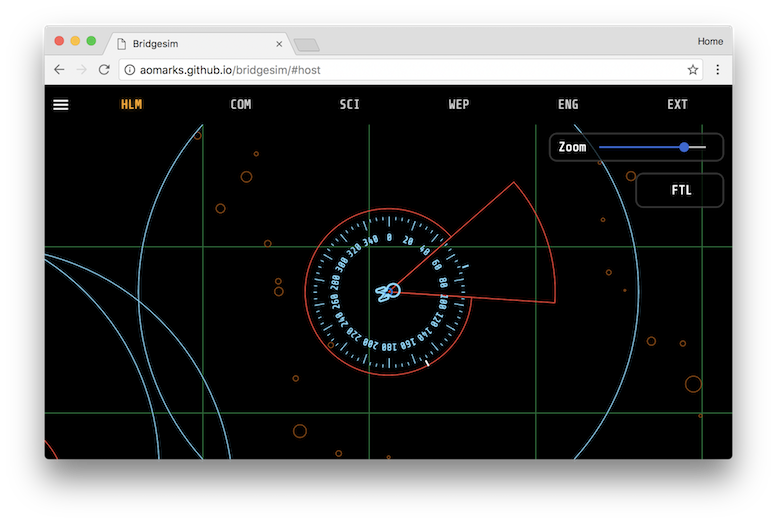The width and height of the screenshot is (777, 523).
Task: Click the white heading marker on the compass ring
Action: point(427,363)
